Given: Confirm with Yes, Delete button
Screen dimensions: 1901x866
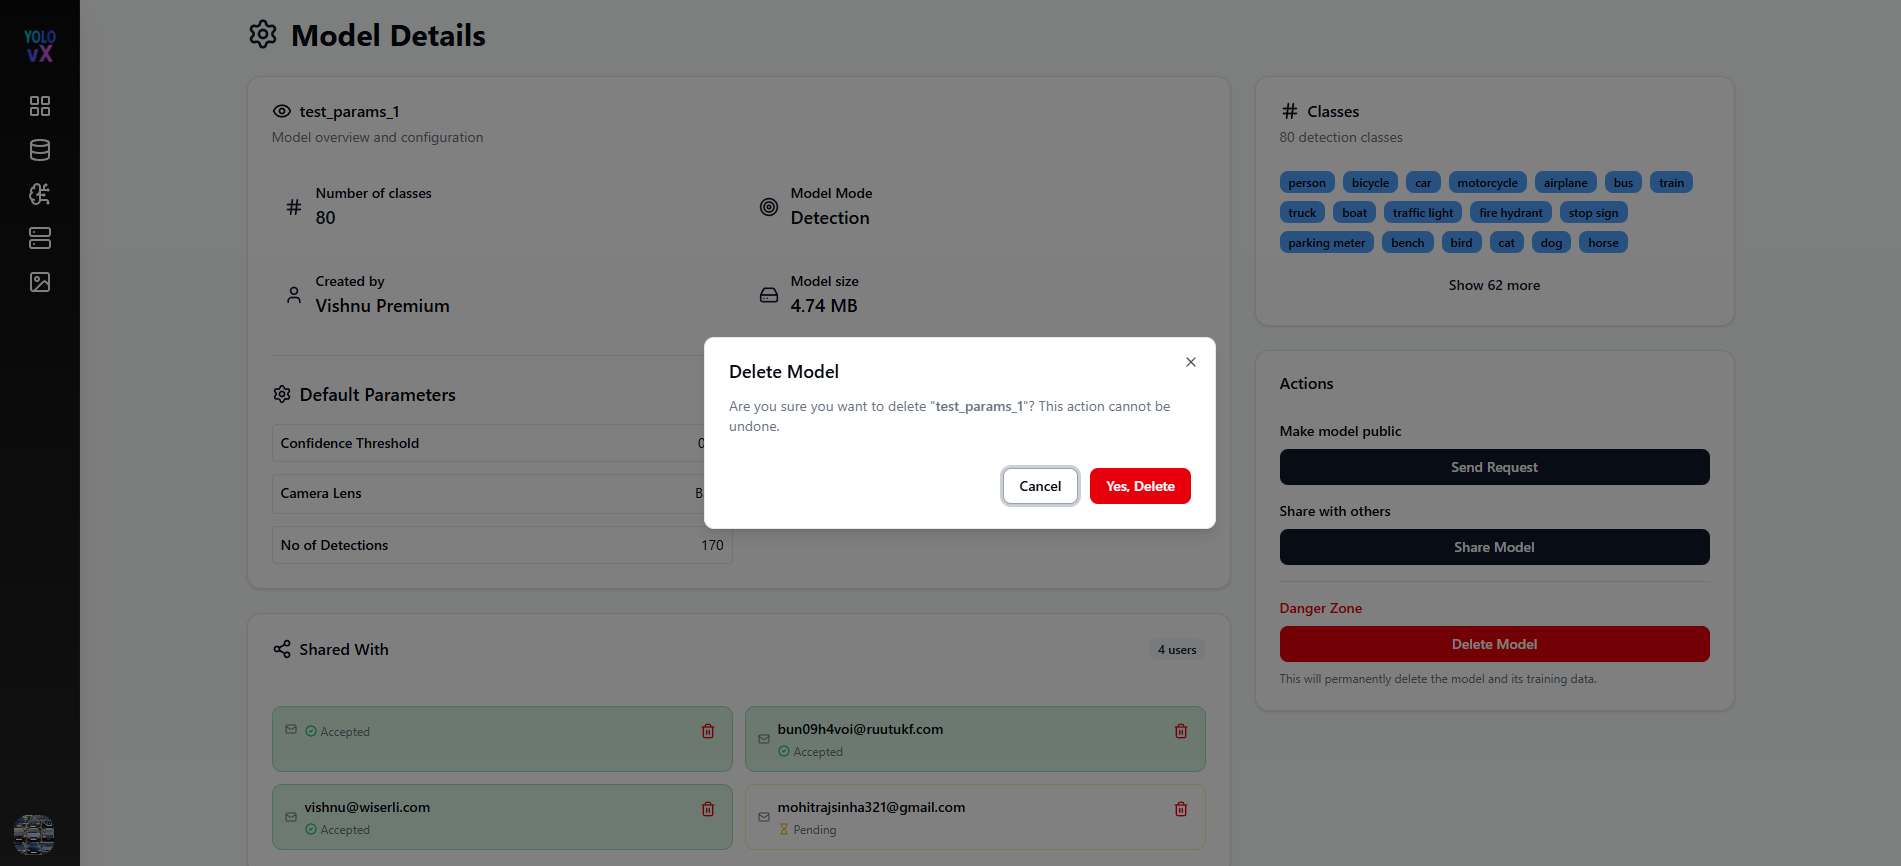Looking at the screenshot, I should pyautogui.click(x=1140, y=486).
